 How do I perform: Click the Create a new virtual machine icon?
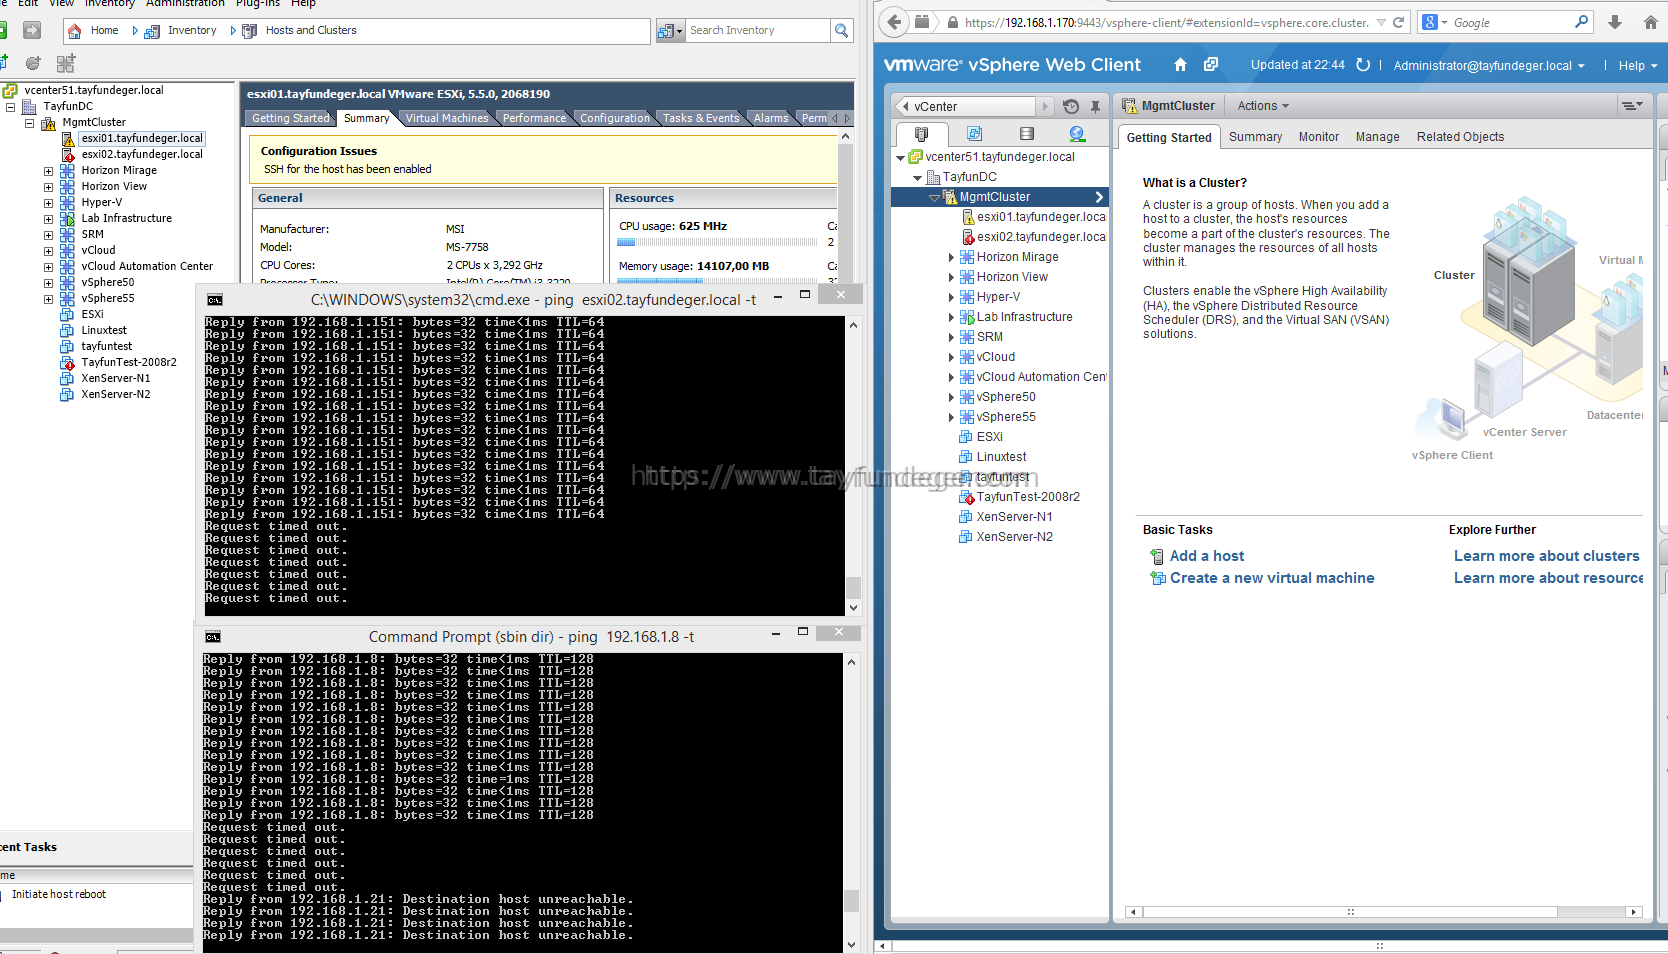(x=1157, y=578)
